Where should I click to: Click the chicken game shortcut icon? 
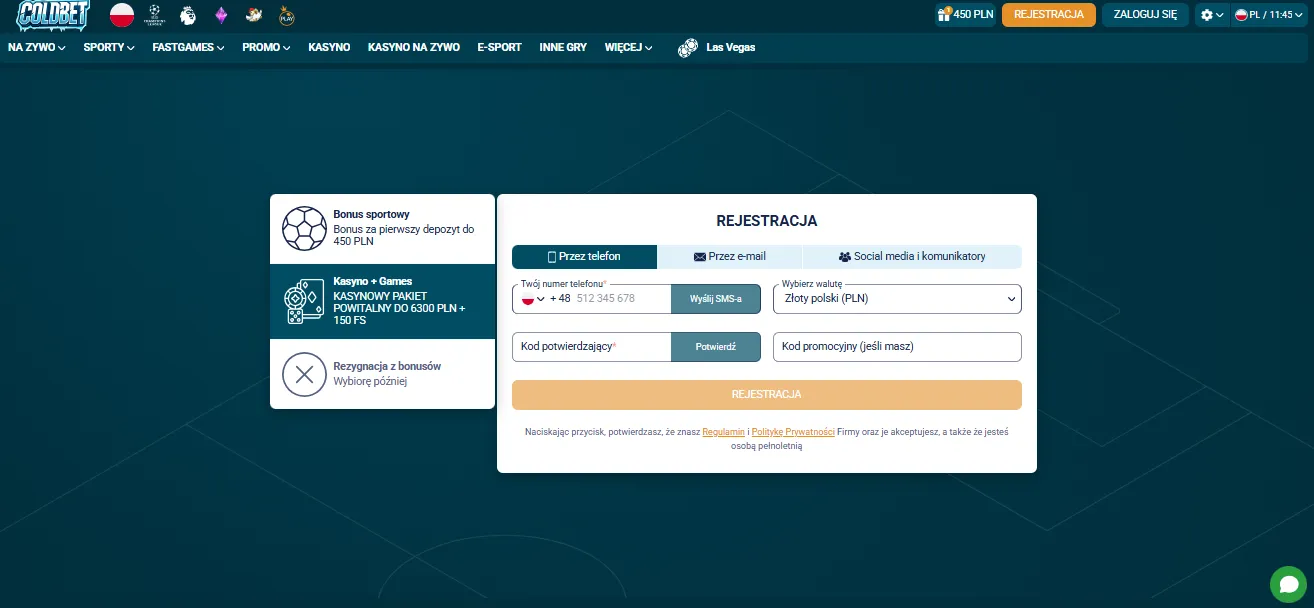pyautogui.click(x=254, y=15)
